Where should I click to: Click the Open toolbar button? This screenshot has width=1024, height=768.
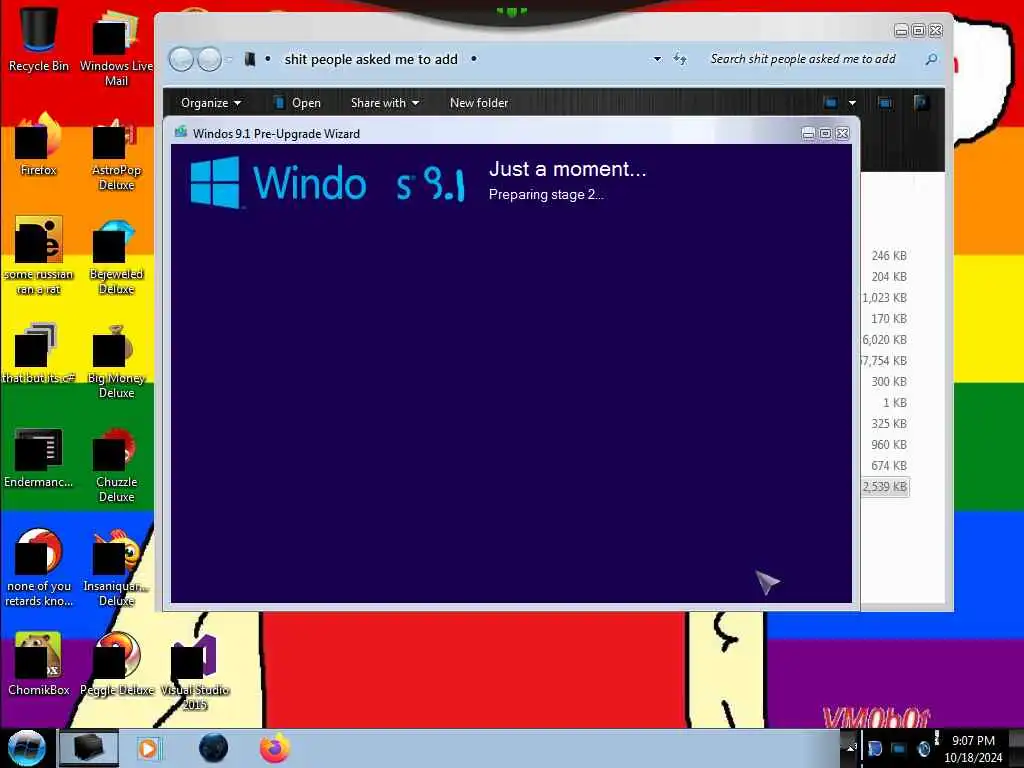click(x=298, y=103)
